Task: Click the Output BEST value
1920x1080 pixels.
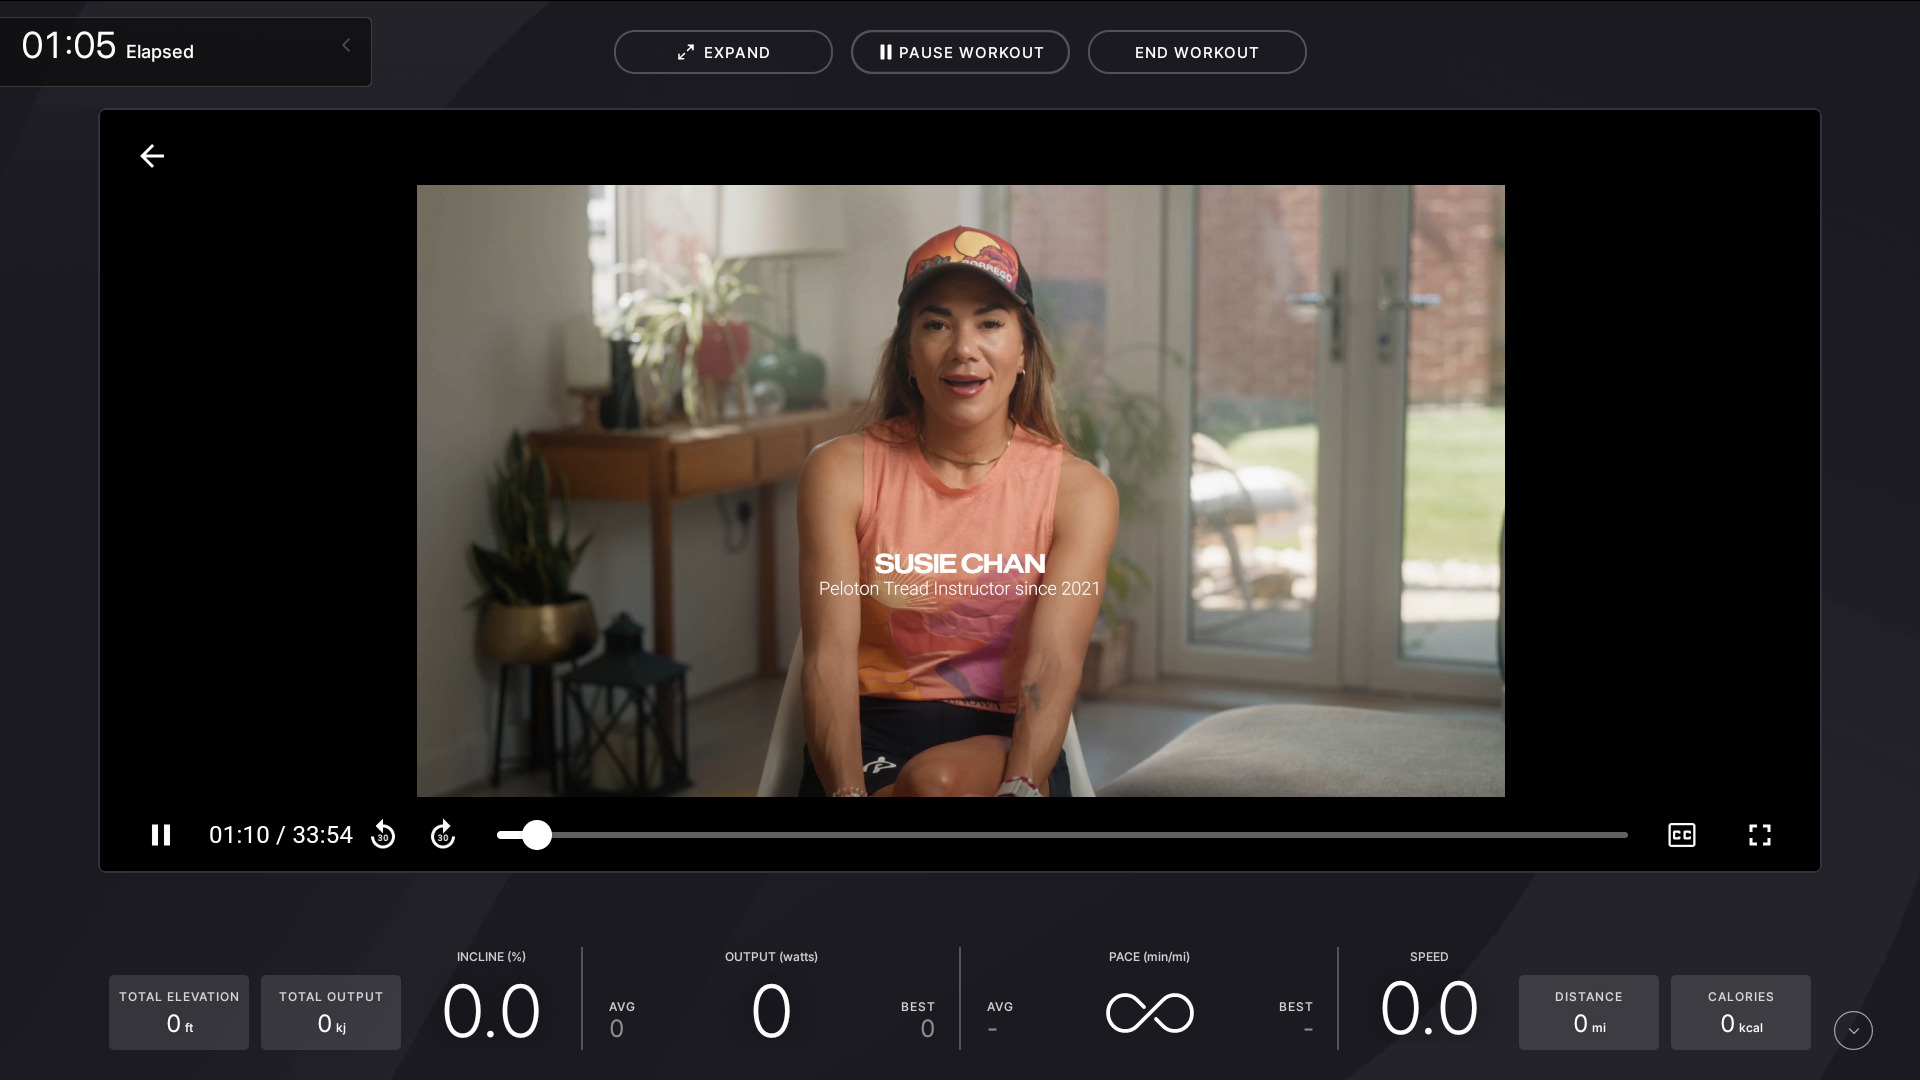Action: tap(927, 1029)
